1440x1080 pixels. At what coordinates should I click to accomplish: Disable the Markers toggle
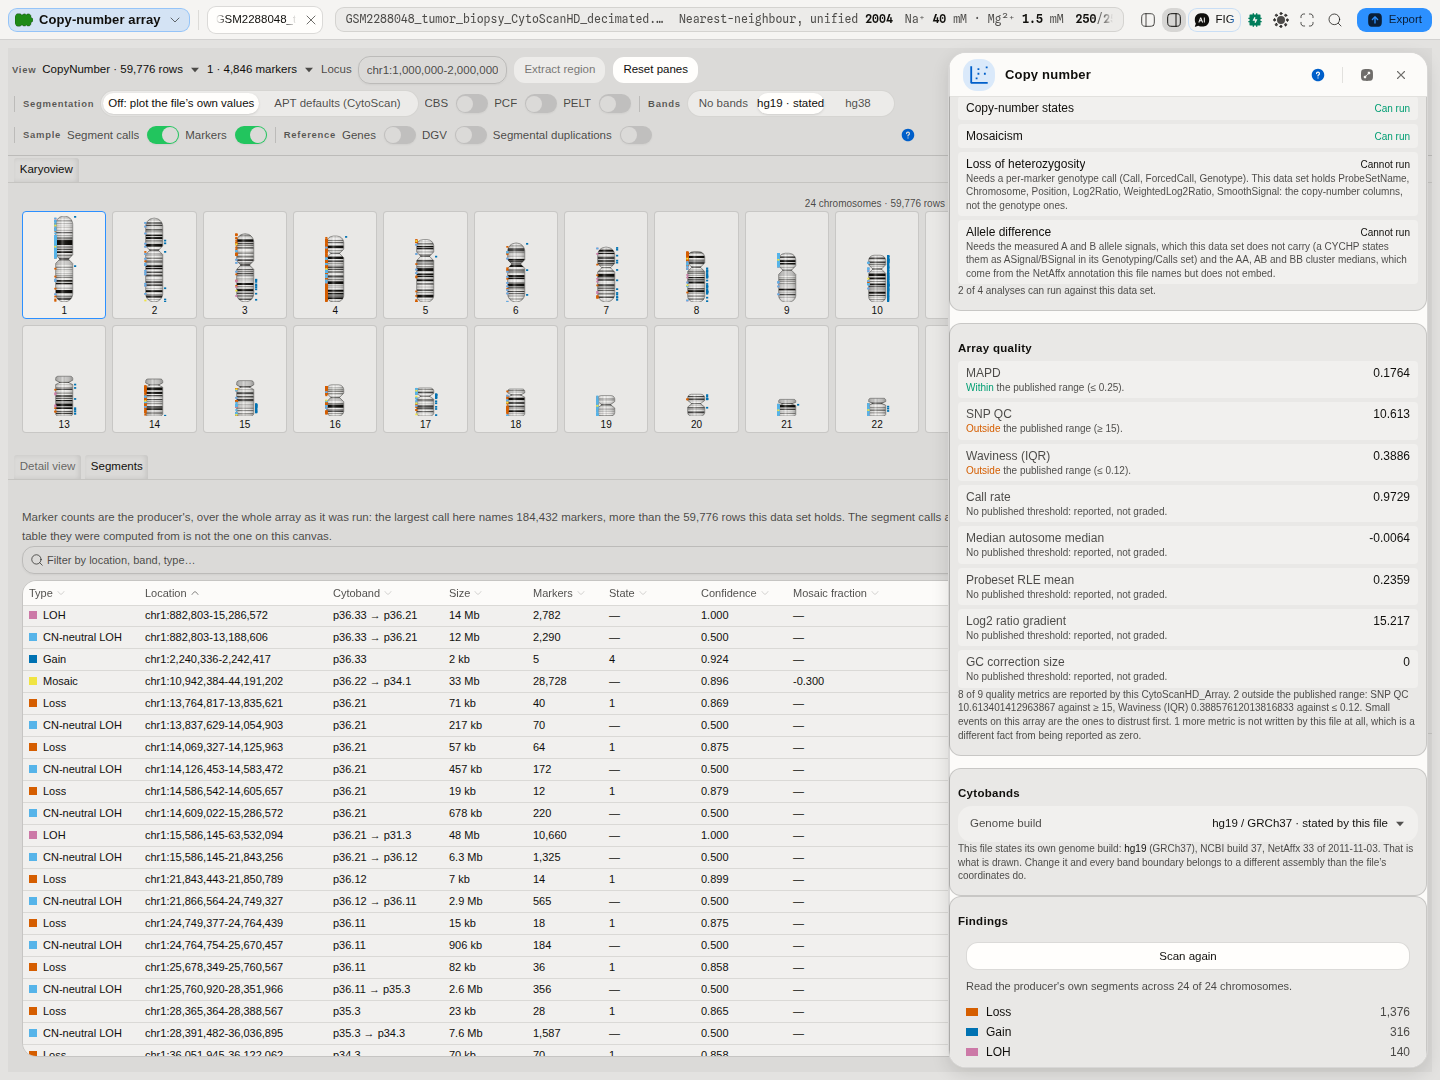[251, 135]
